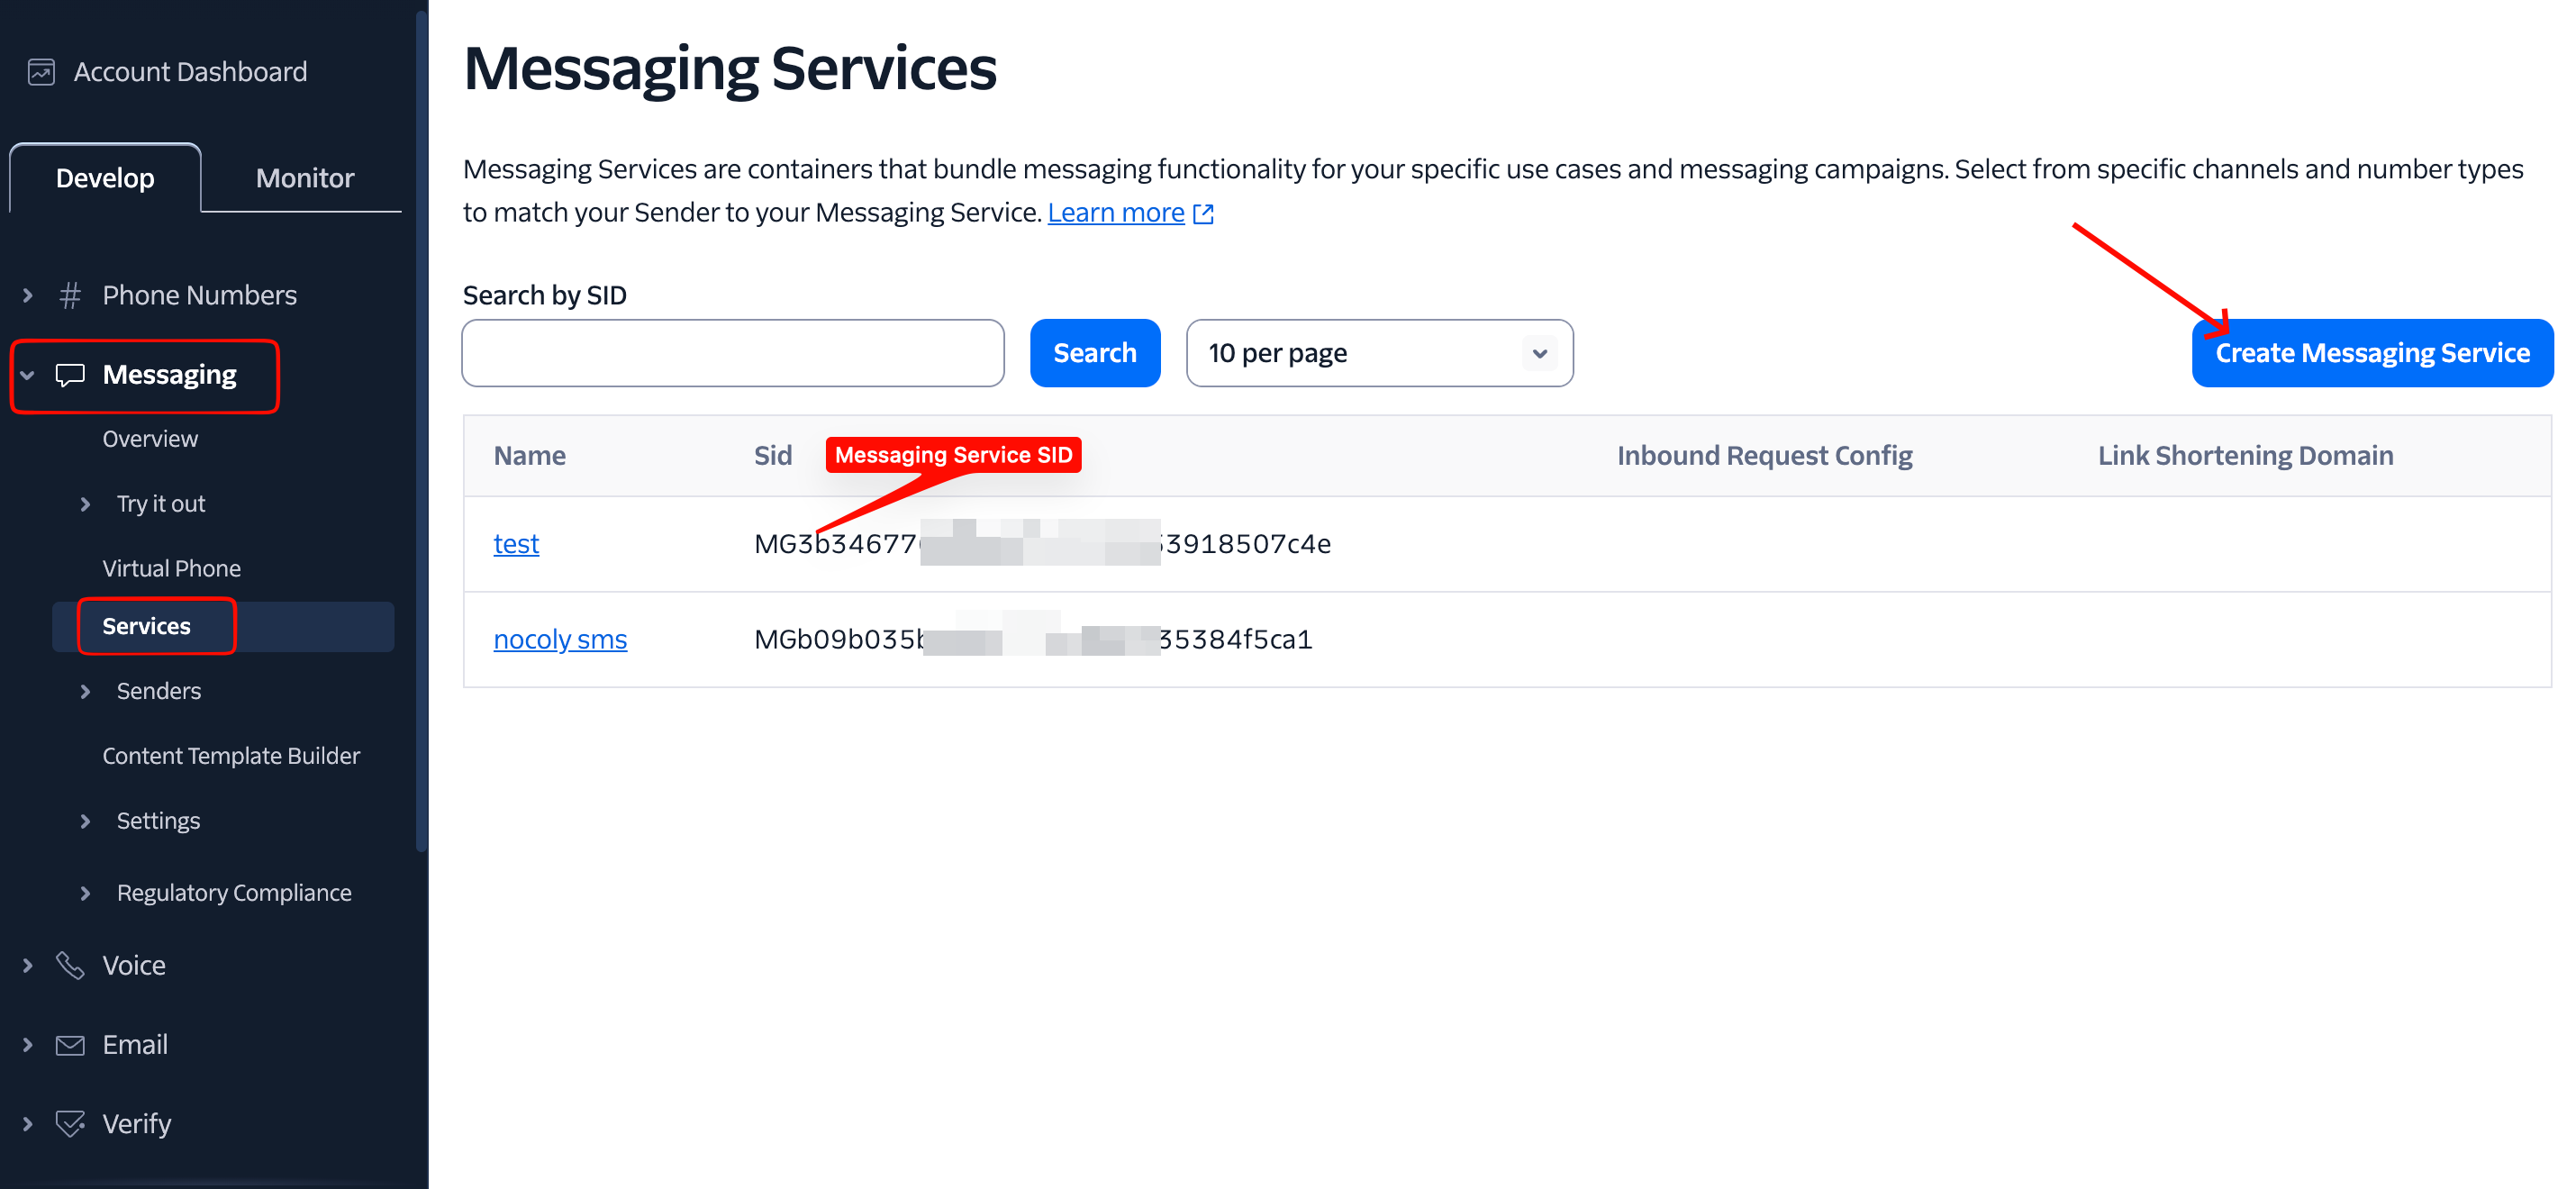Open the 10 per page dropdown

click(x=1378, y=353)
